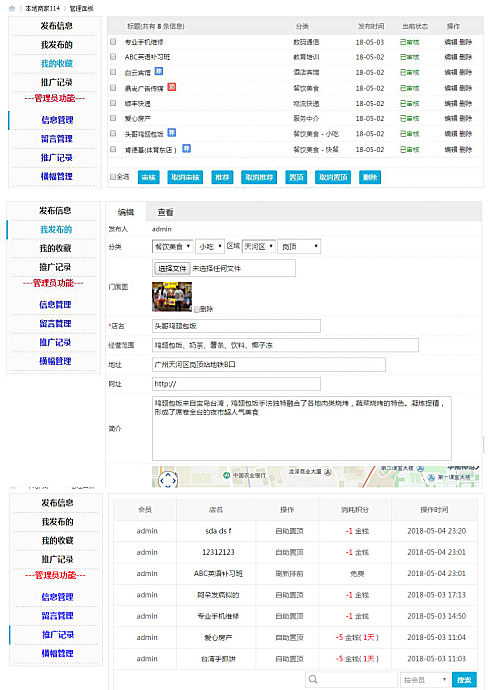
Task: Check the 删除 box beside storefront photo
Action: (x=197, y=309)
